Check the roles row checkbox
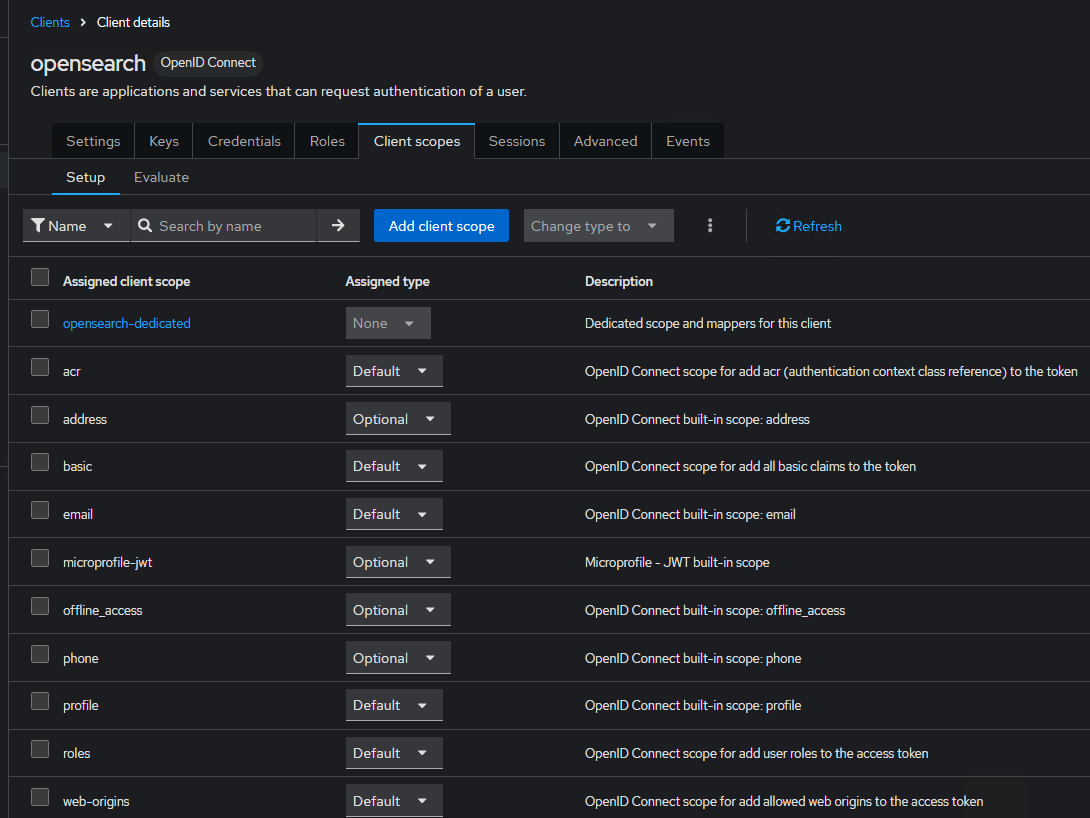The width and height of the screenshot is (1090, 818). pyautogui.click(x=40, y=749)
